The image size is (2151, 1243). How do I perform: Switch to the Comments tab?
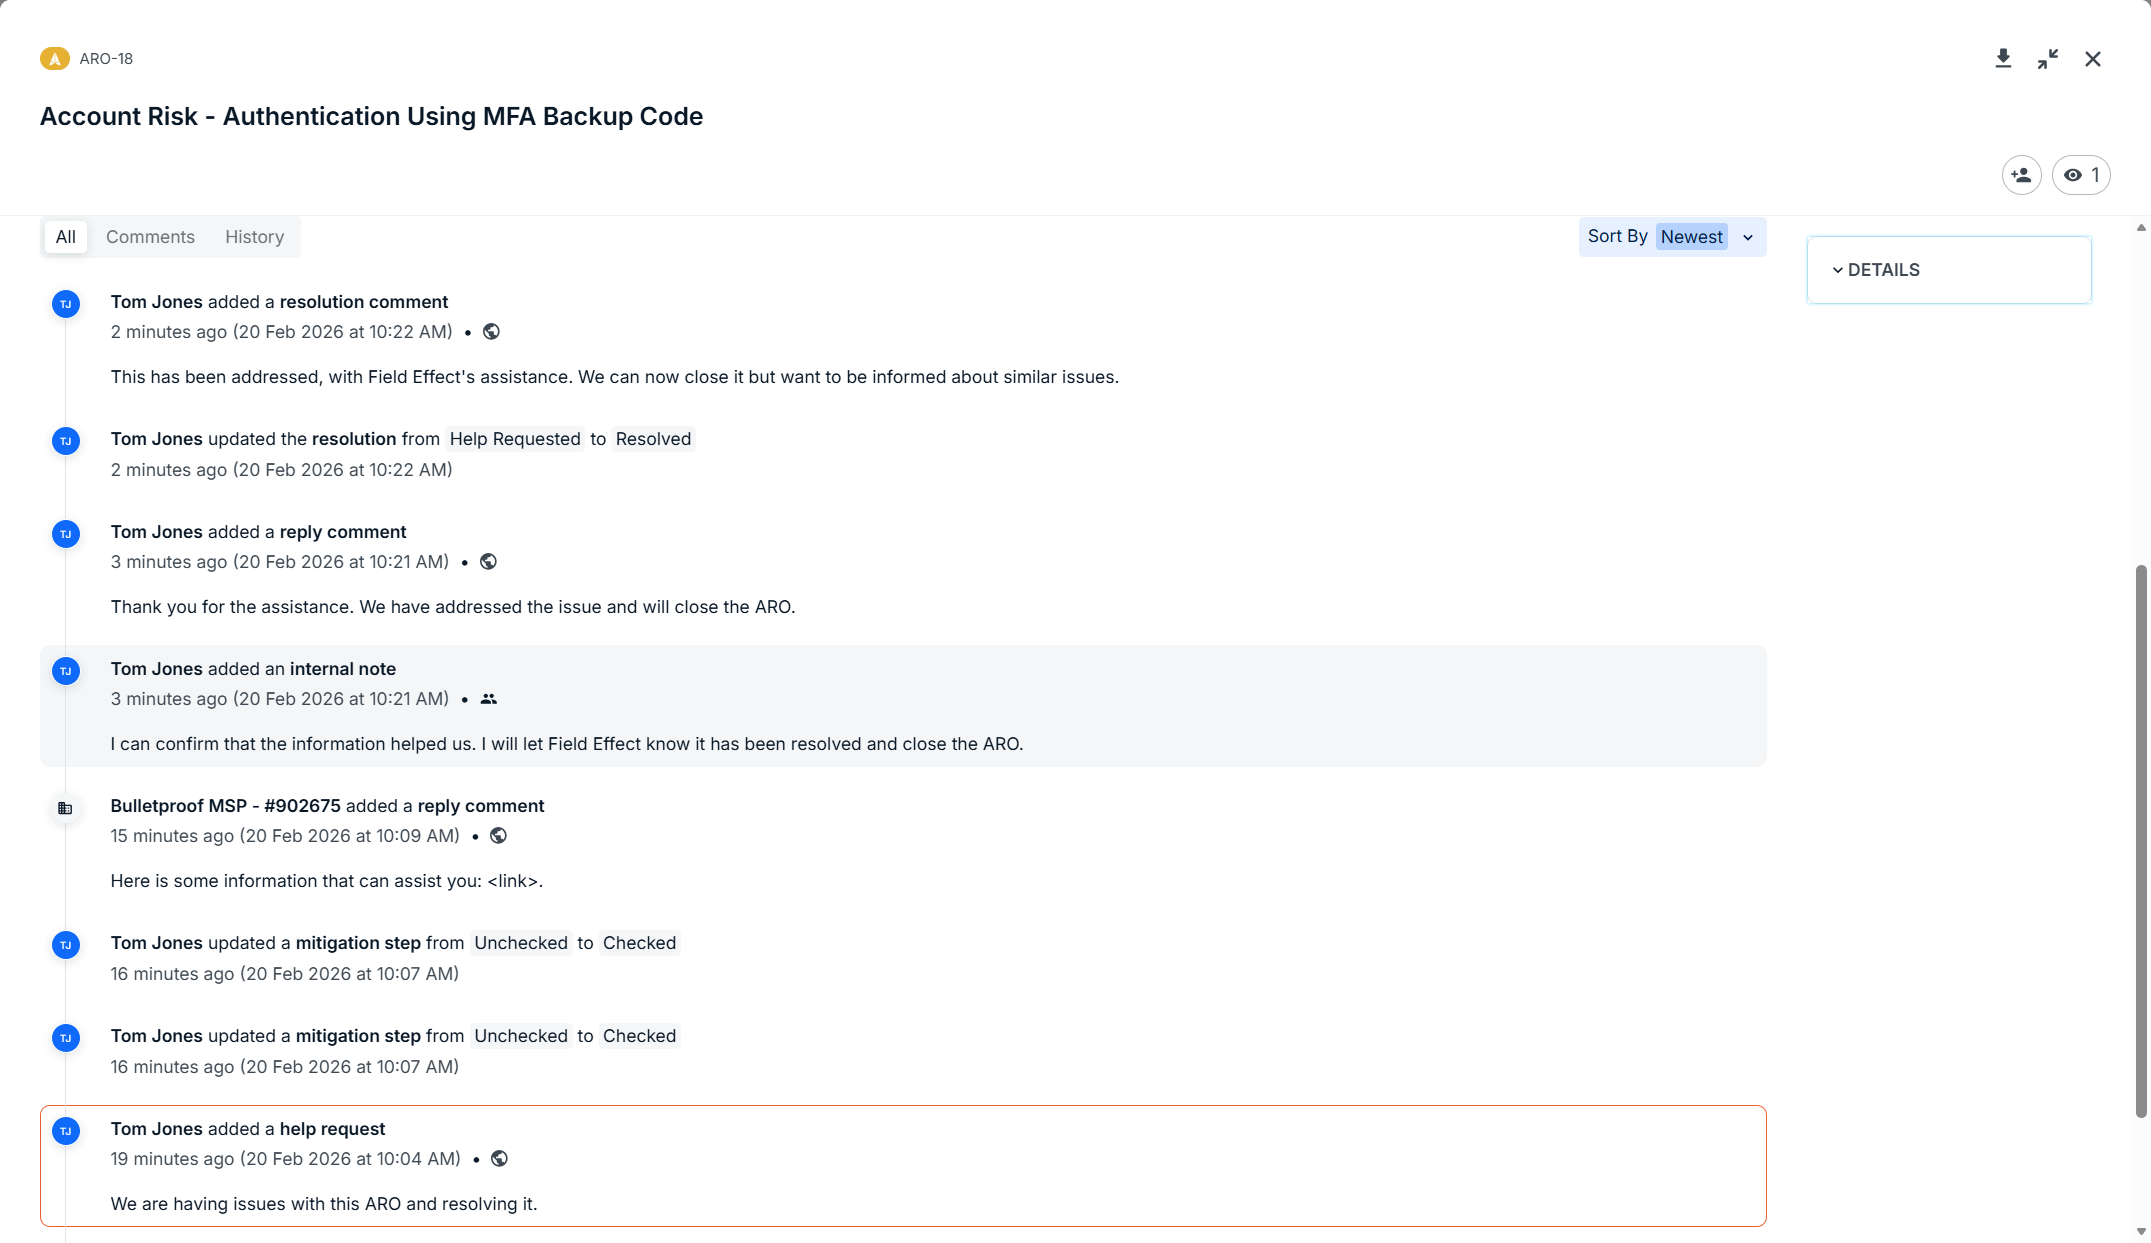(x=150, y=237)
